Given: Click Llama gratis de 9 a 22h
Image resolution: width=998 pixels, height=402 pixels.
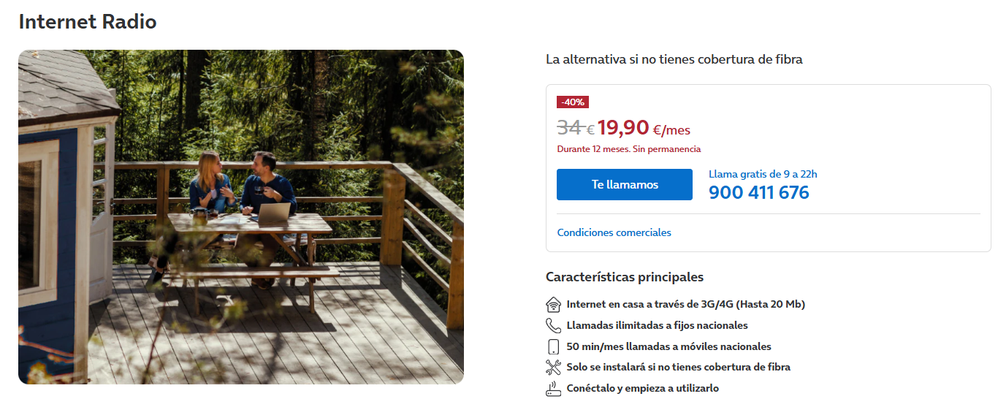Looking at the screenshot, I should 763,174.
